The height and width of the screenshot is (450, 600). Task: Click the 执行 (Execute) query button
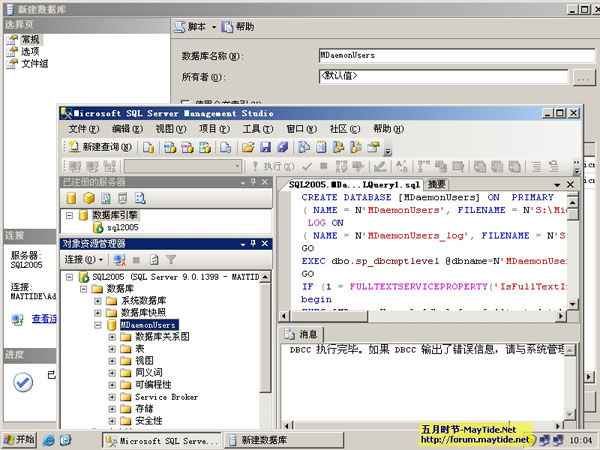(x=271, y=166)
